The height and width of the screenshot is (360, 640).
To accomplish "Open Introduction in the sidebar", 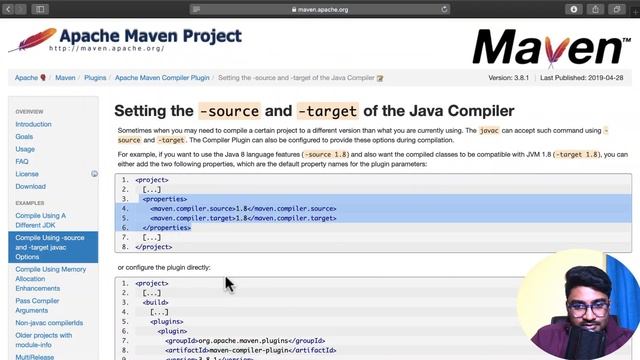I will pyautogui.click(x=33, y=124).
